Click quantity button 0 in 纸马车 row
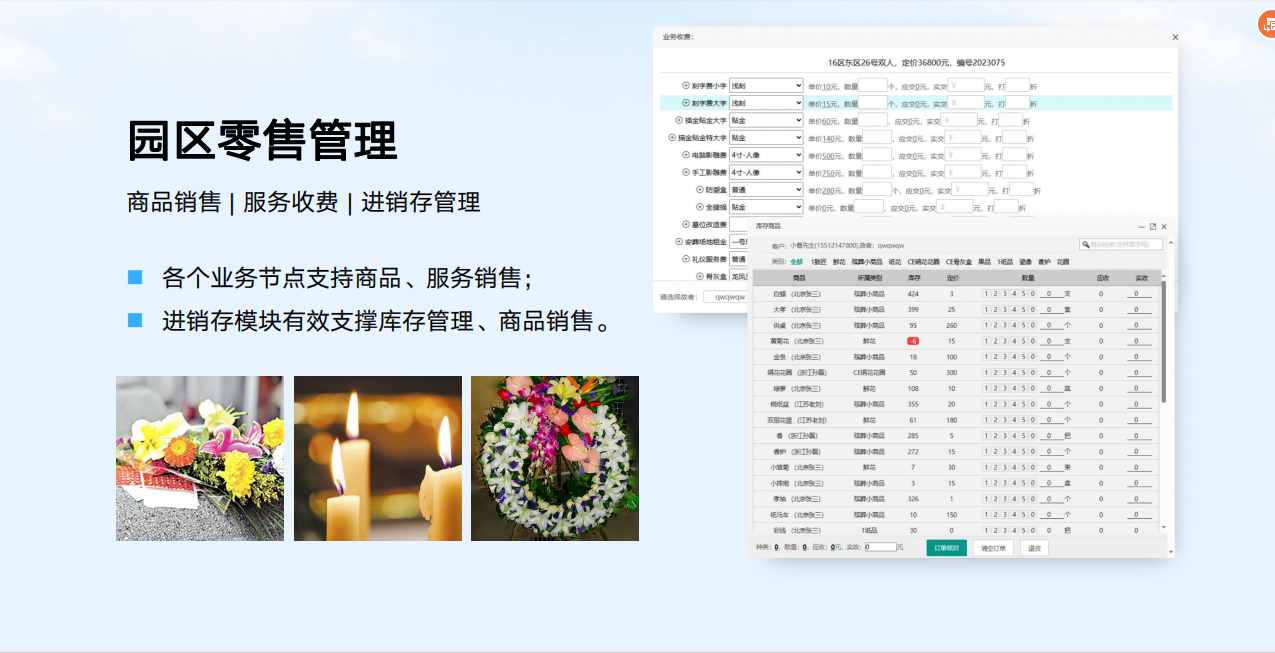 pos(1033,514)
